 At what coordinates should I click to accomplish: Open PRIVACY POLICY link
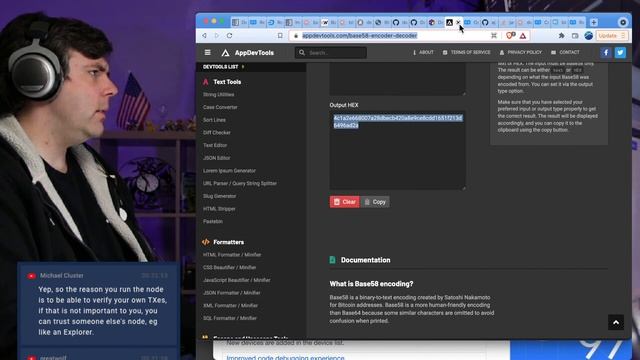(x=521, y=52)
